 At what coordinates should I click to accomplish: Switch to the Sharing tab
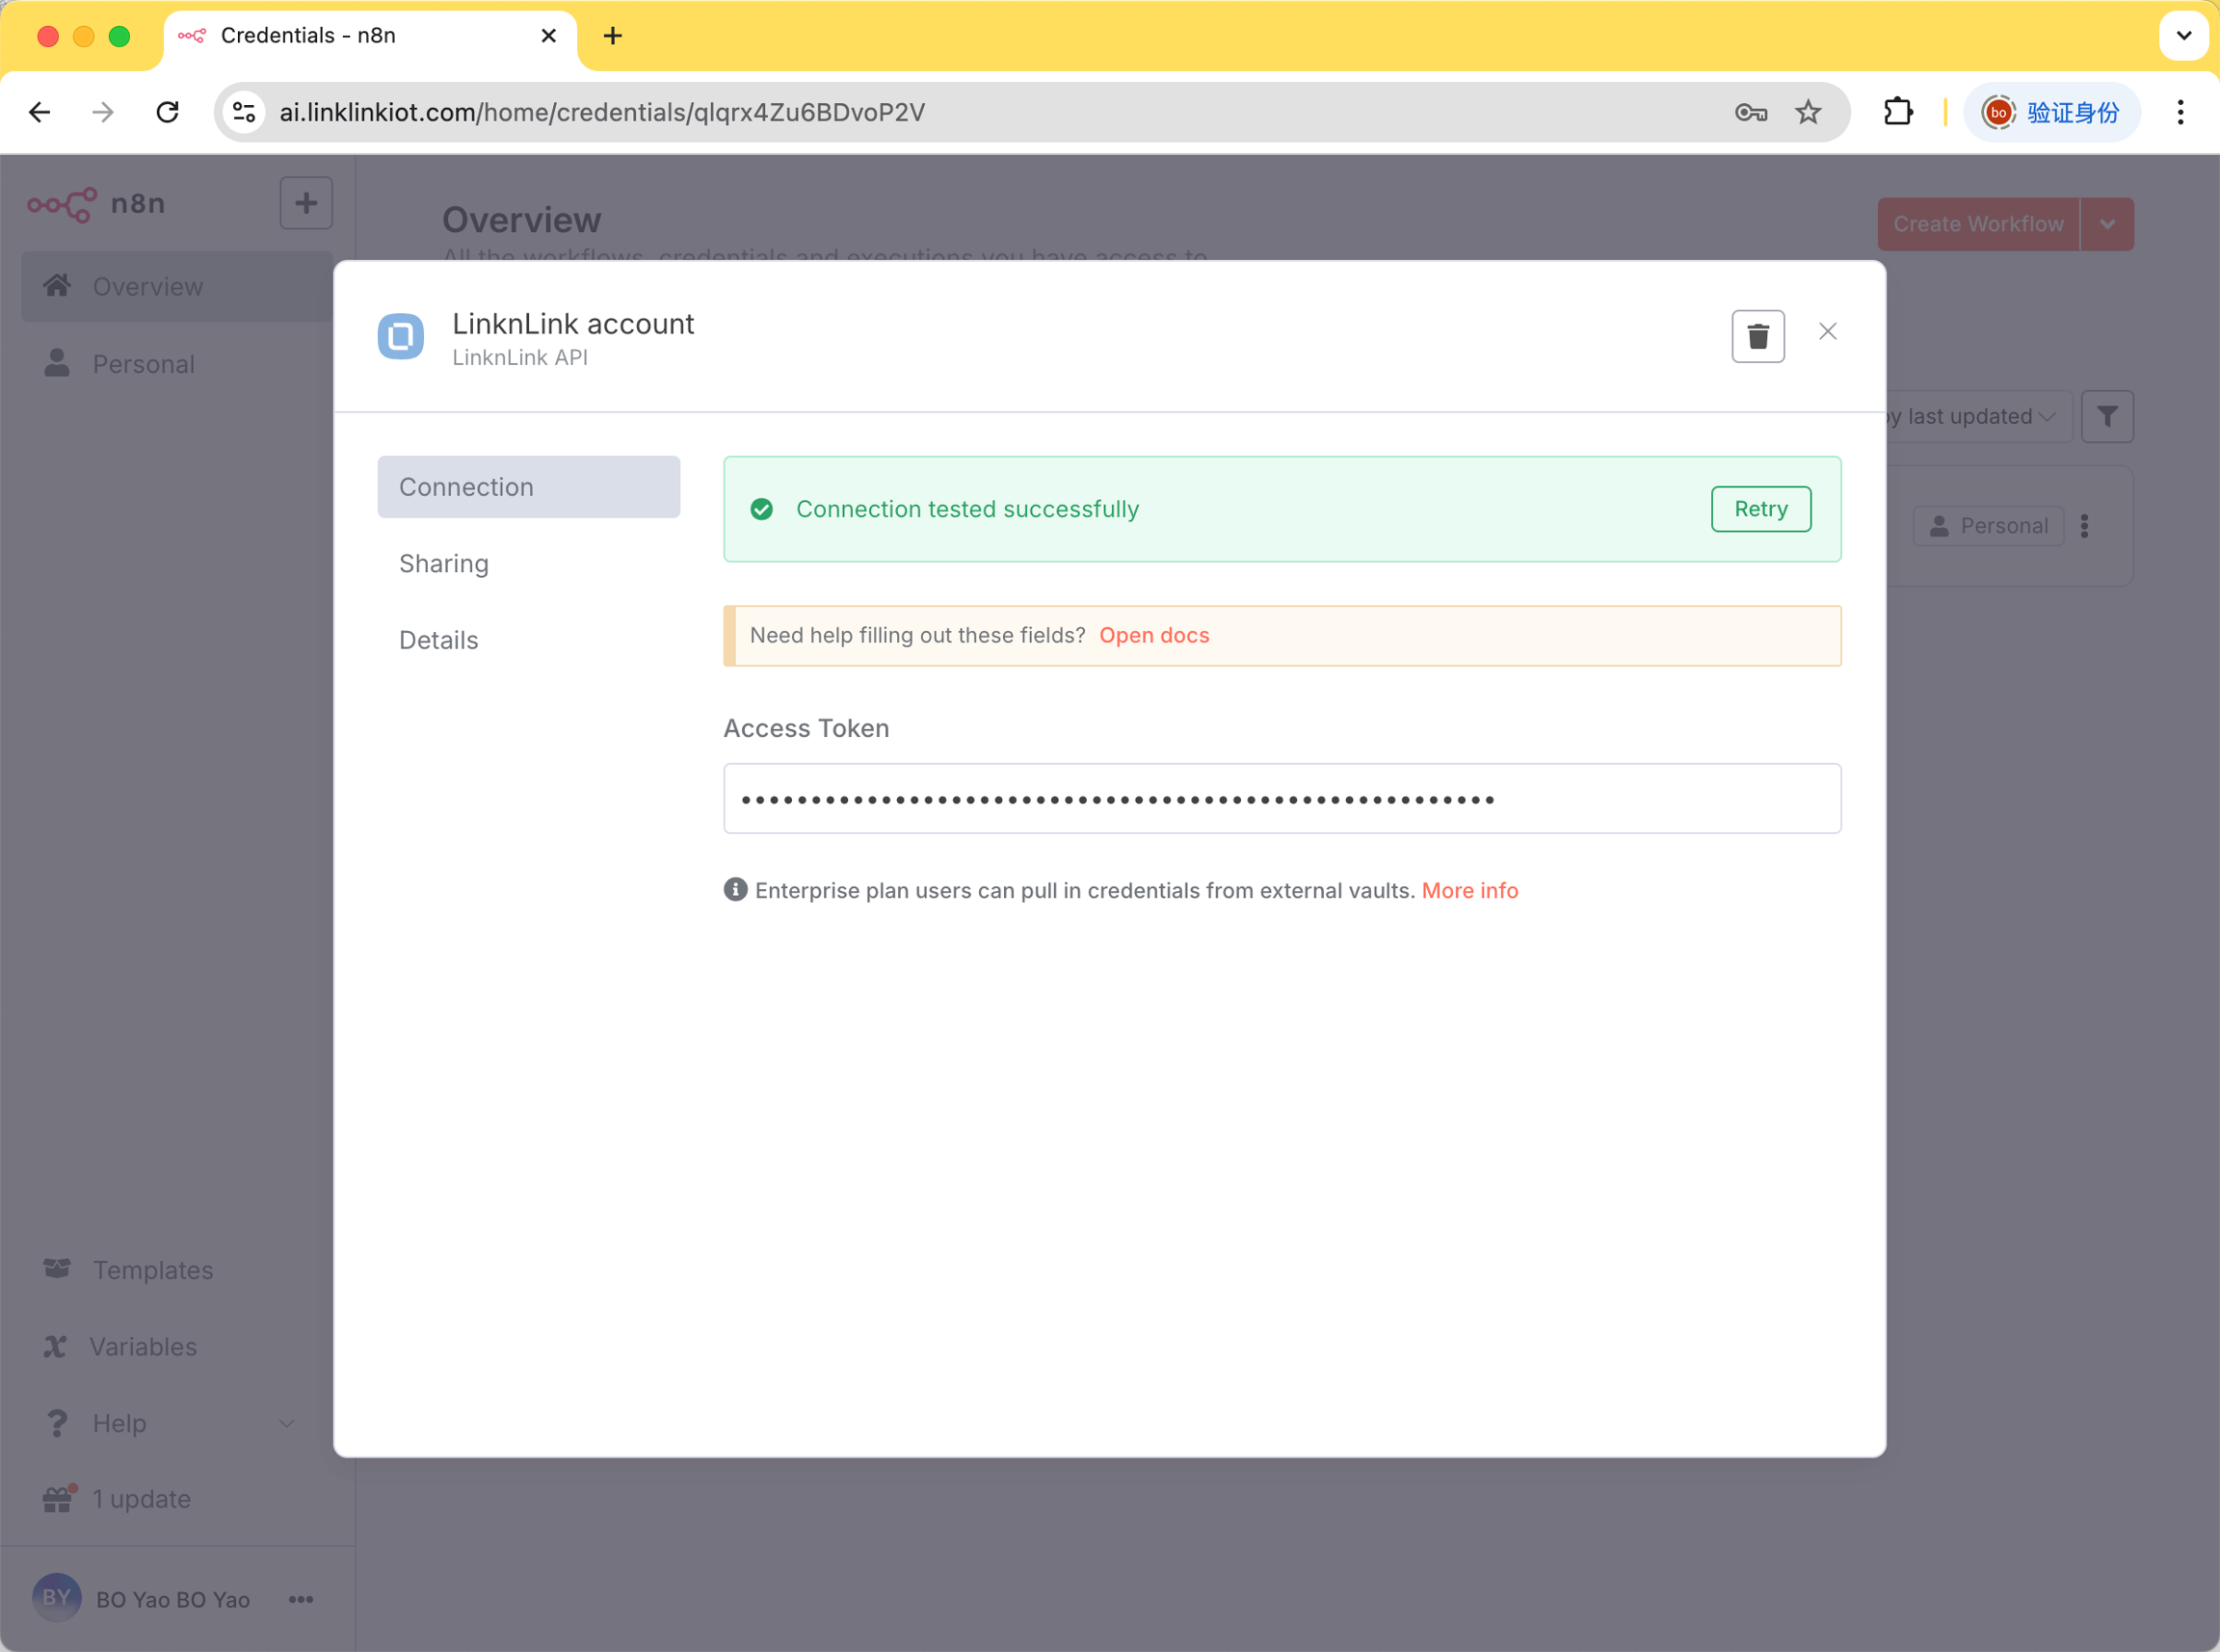point(444,564)
